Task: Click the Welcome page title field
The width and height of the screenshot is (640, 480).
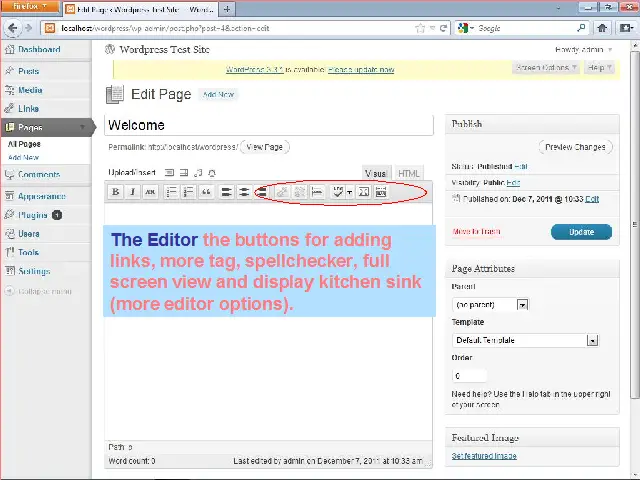Action: (x=269, y=125)
